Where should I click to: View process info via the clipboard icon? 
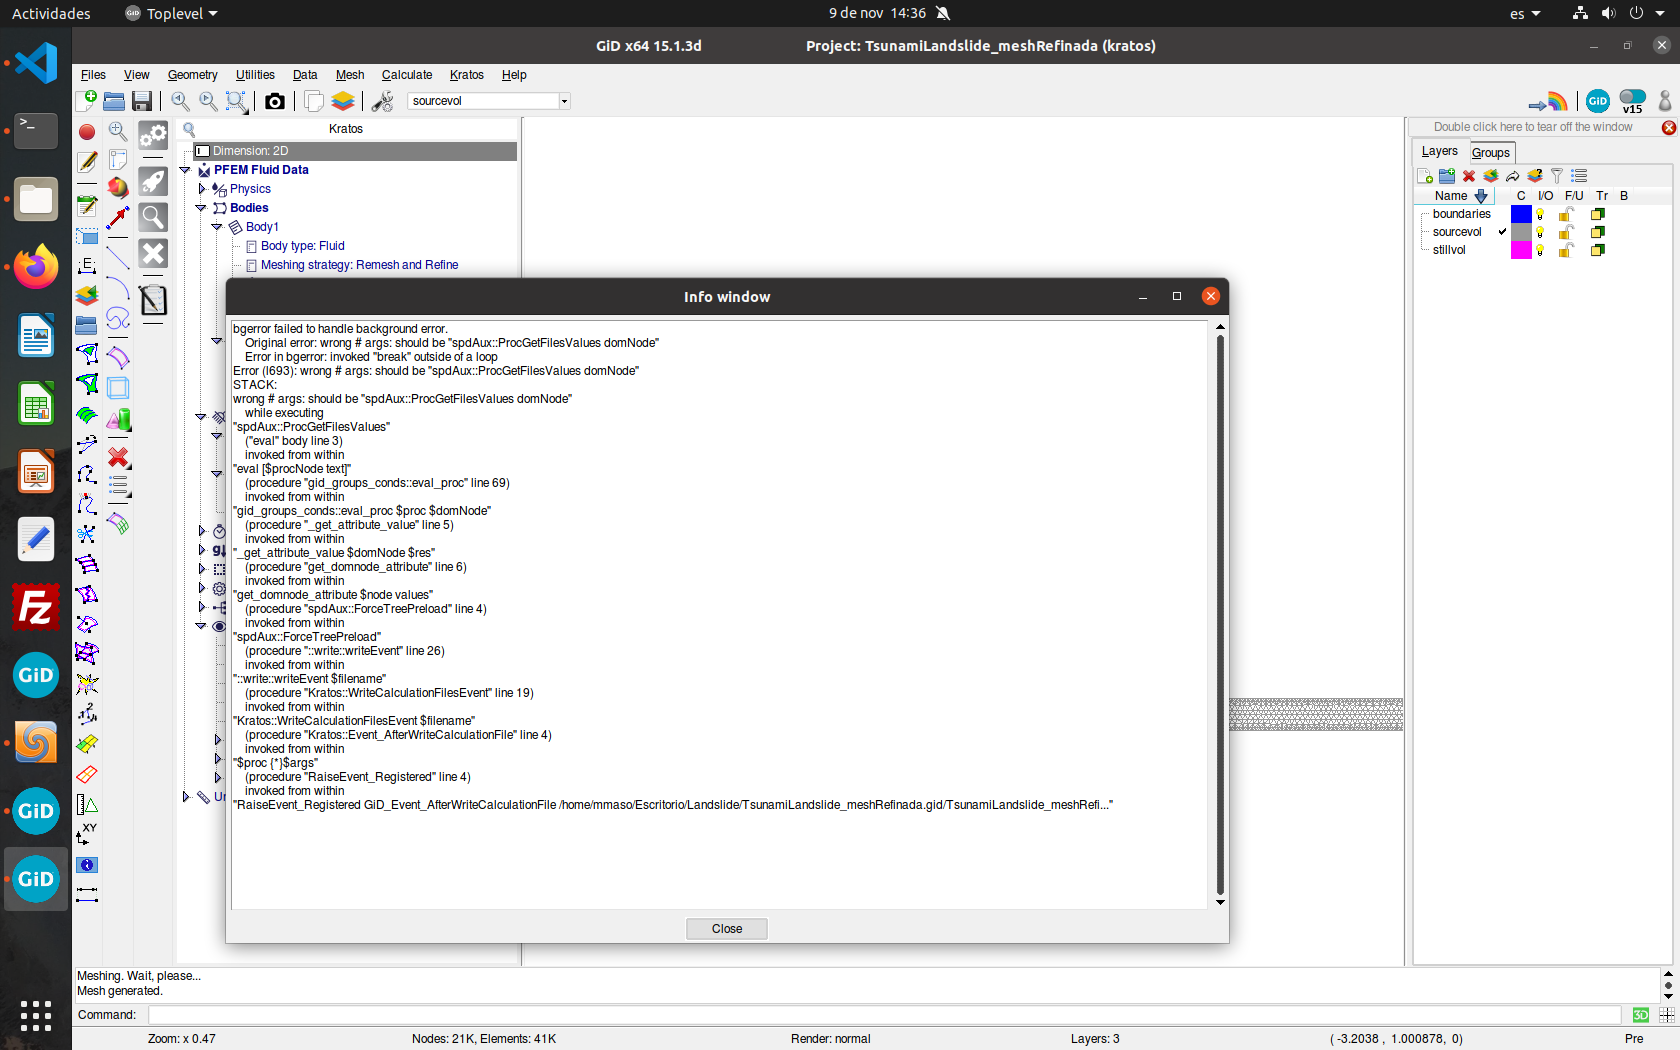(x=154, y=300)
